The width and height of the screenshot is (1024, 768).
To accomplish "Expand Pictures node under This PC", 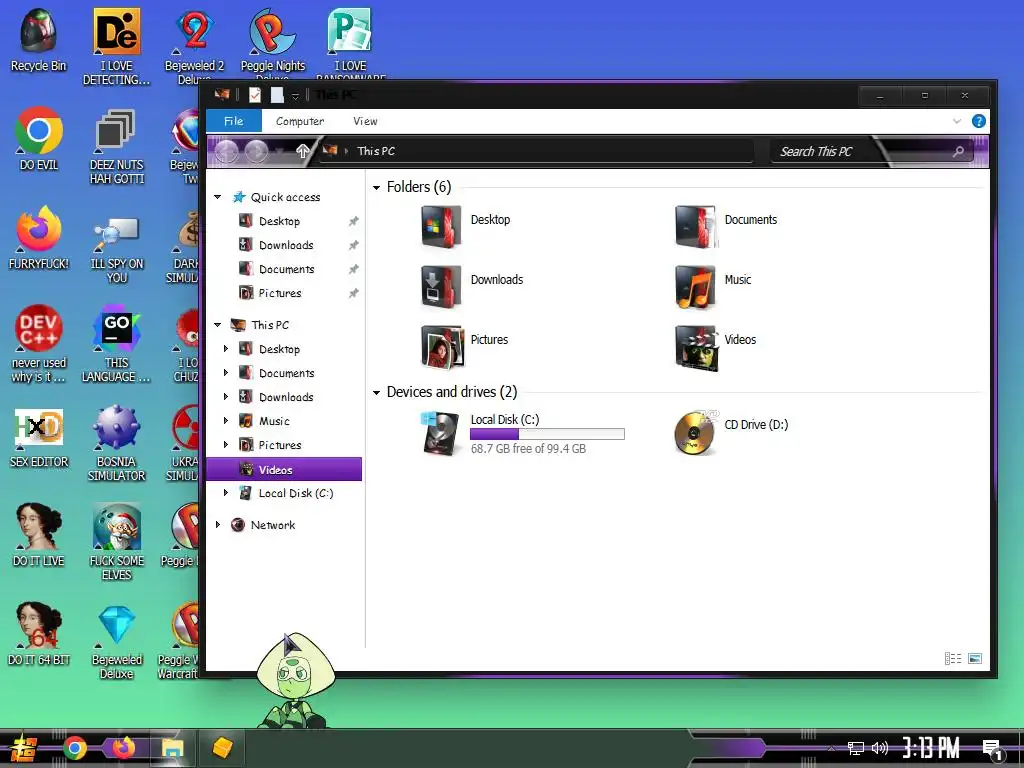I will (226, 445).
